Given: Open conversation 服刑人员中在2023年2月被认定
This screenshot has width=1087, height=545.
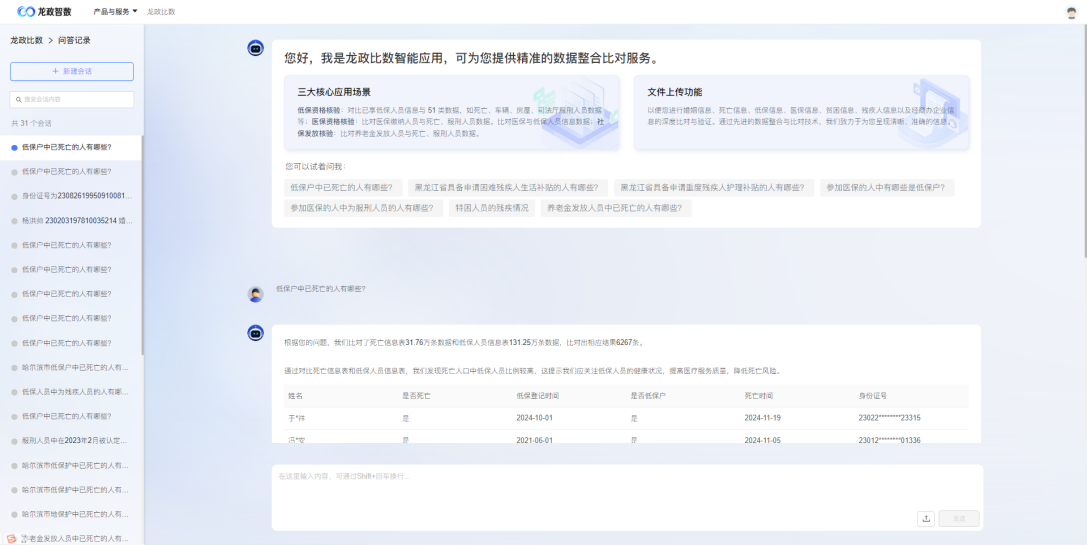Looking at the screenshot, I should [75, 441].
